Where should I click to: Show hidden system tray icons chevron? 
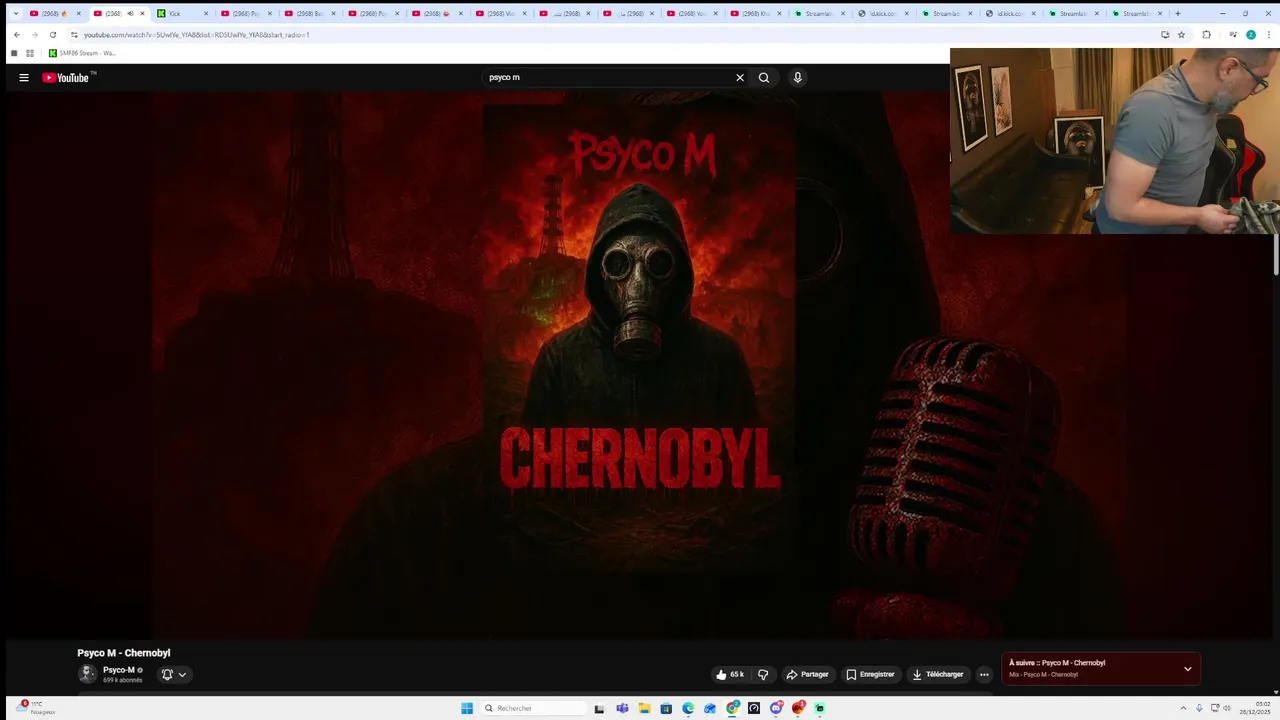1183,708
